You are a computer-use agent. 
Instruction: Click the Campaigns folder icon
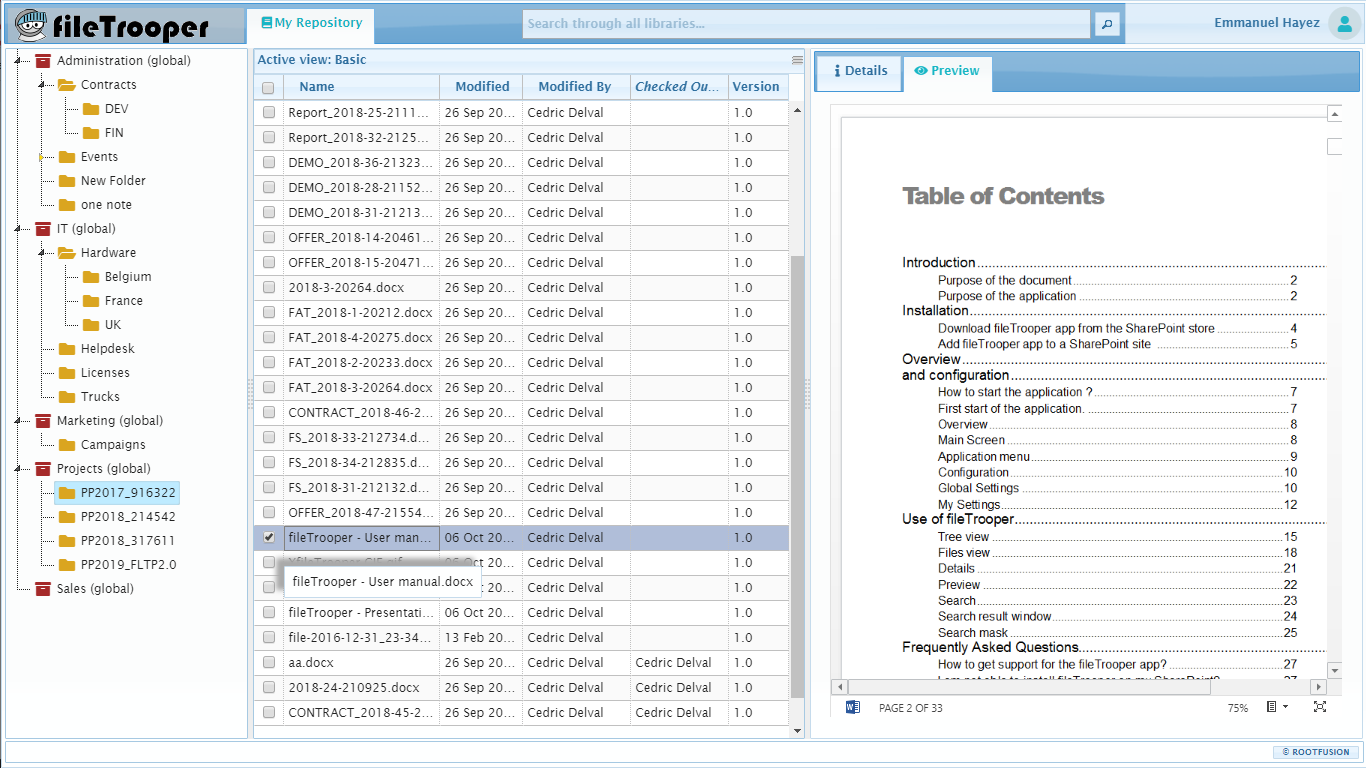(67, 445)
